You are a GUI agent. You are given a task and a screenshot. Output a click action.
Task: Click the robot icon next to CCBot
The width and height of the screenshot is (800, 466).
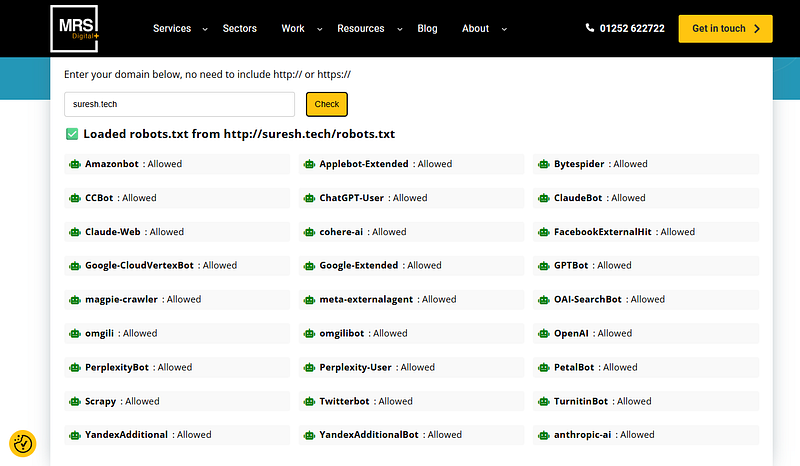pos(75,198)
